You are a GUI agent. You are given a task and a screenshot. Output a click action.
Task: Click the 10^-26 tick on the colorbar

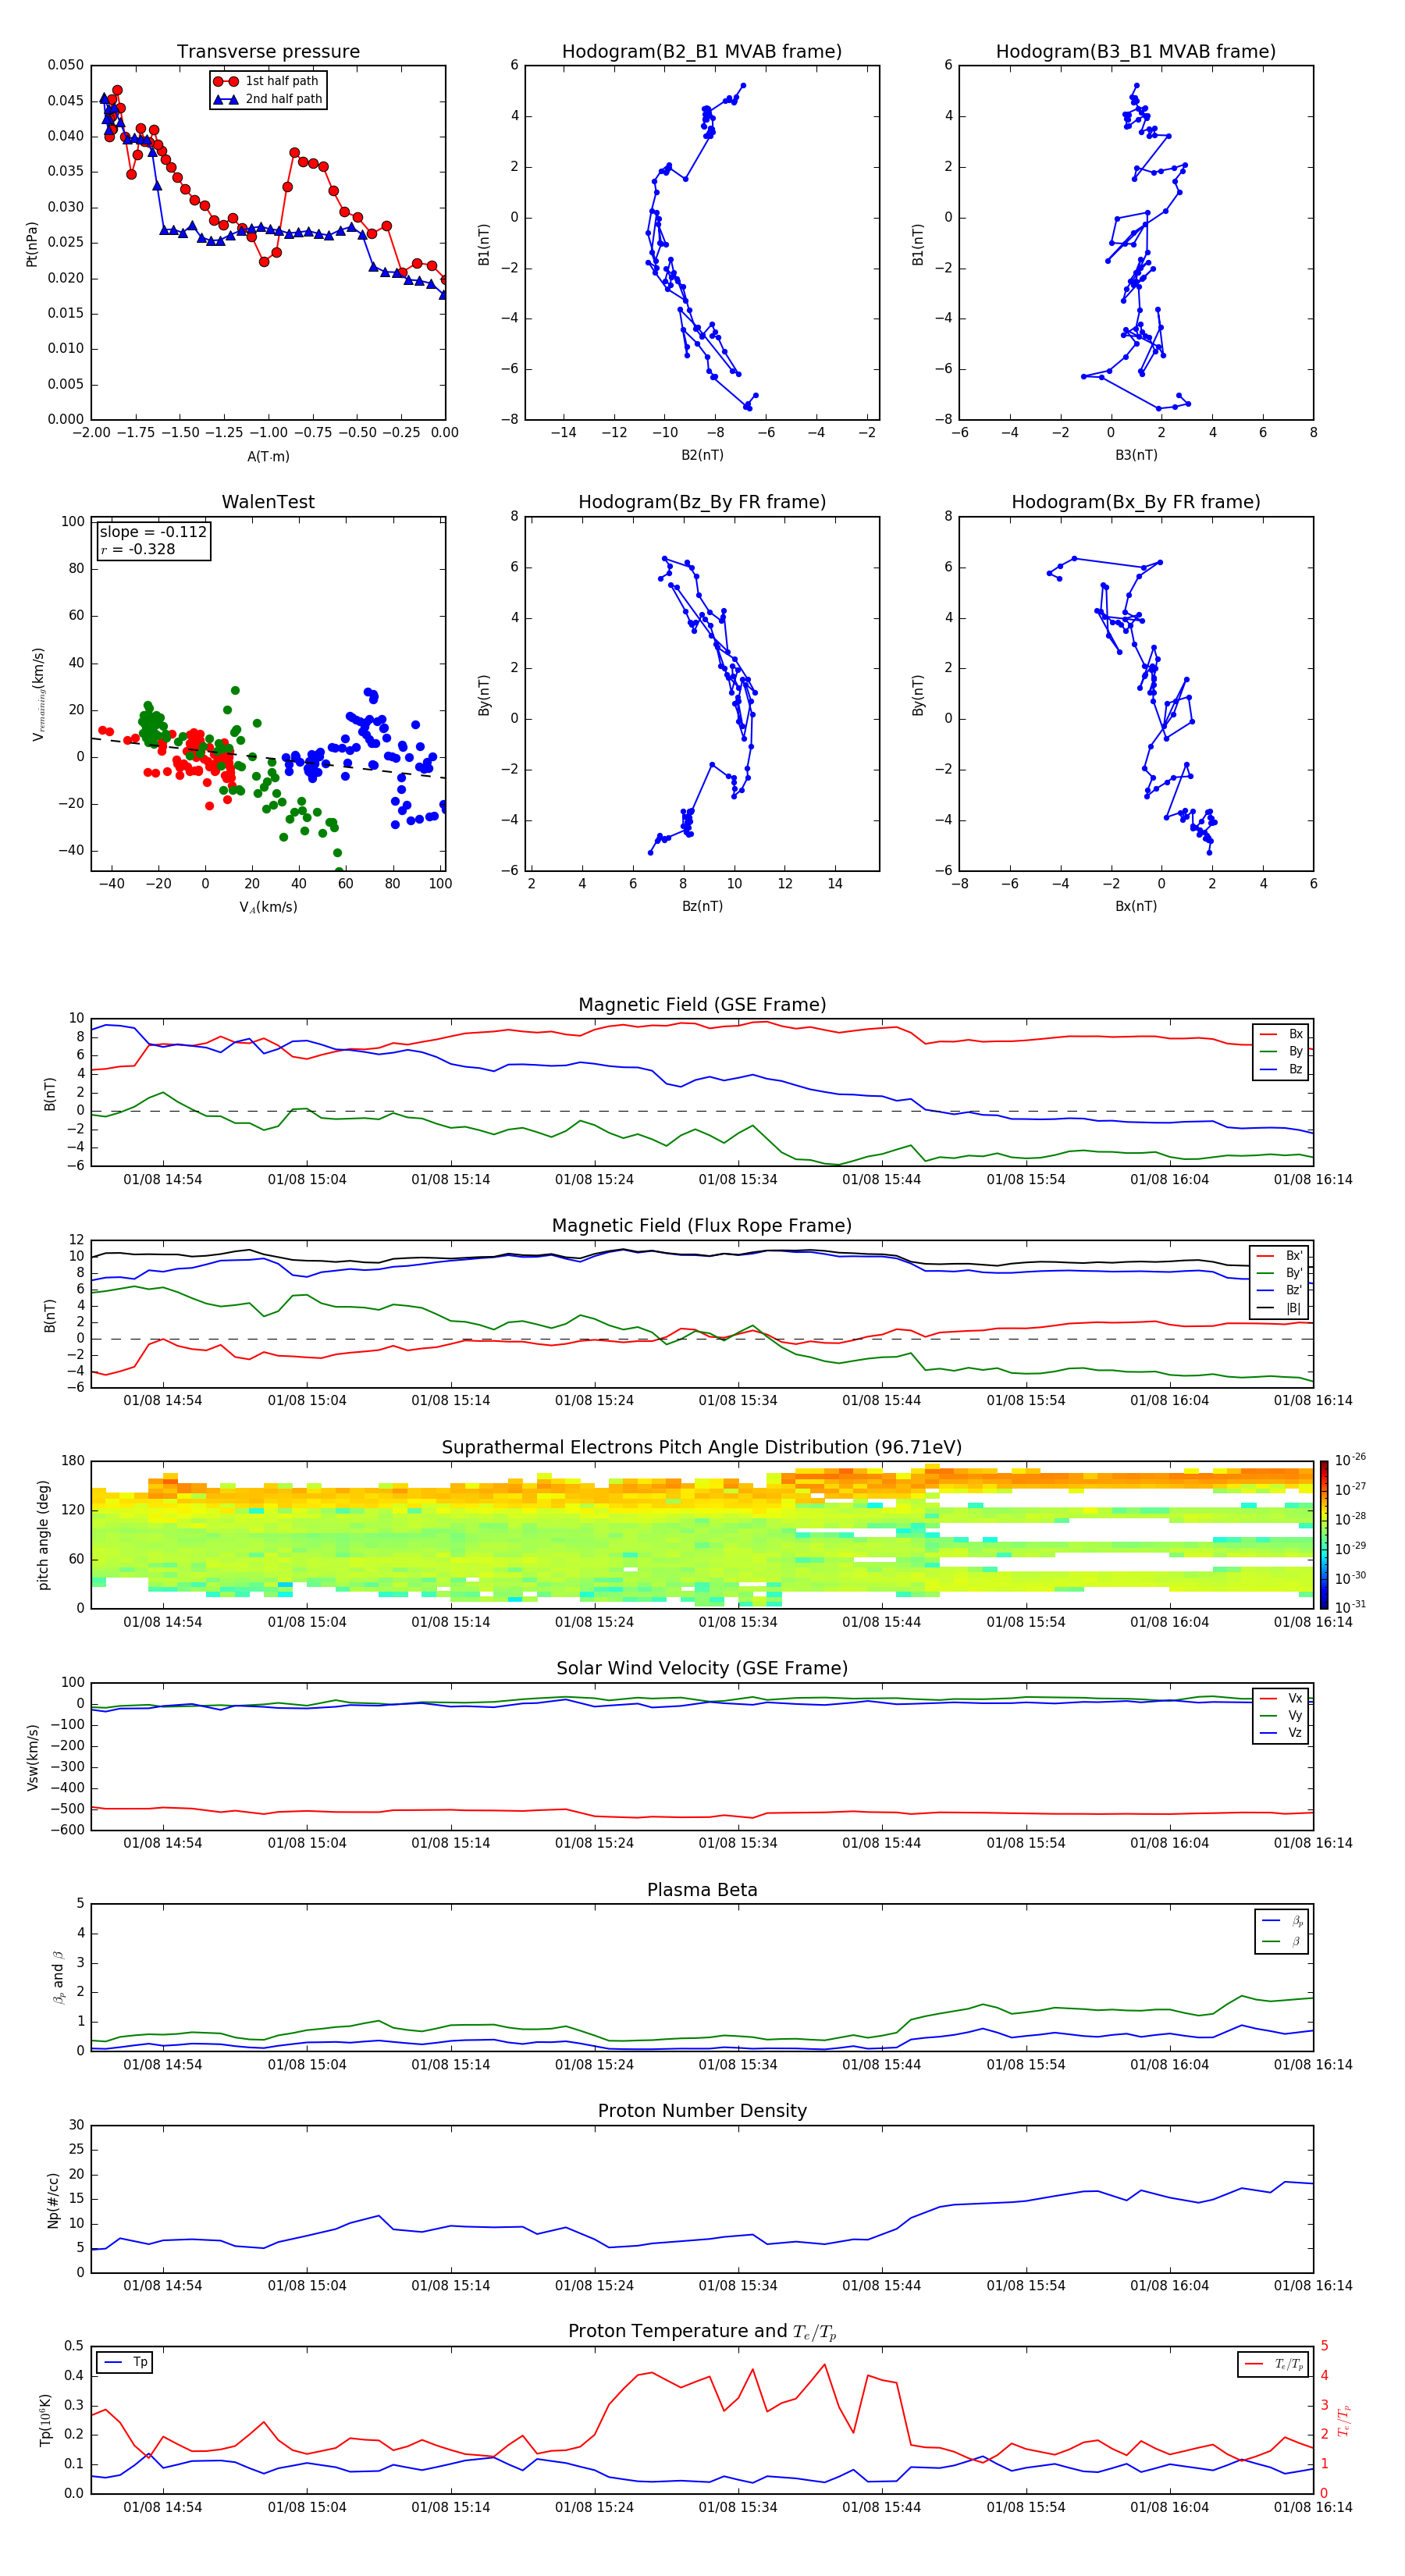1350,1460
